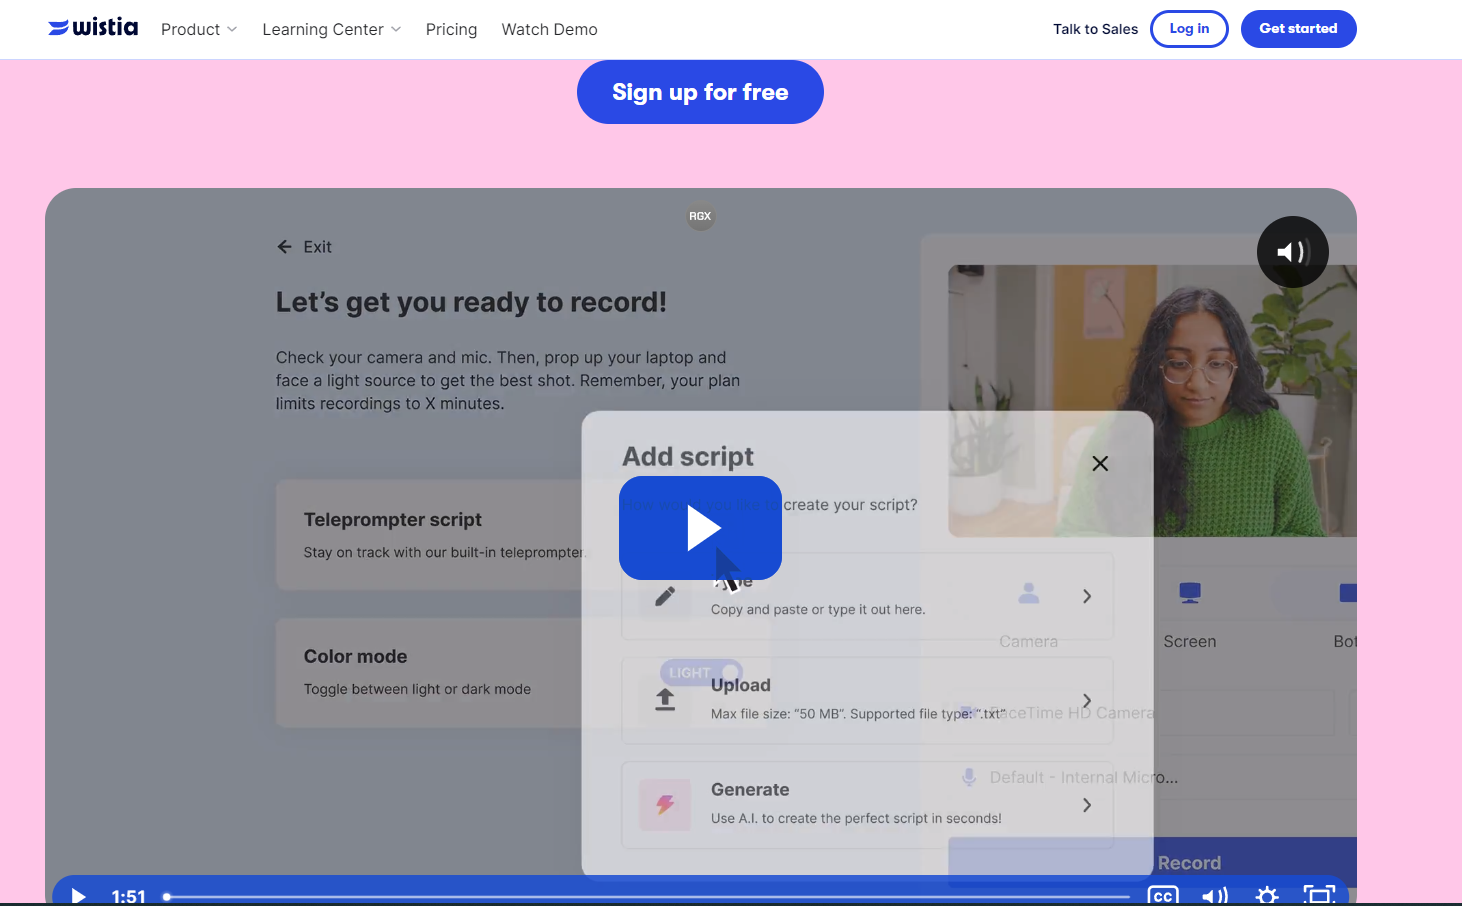Click the Log in button
1462x906 pixels.
point(1189,29)
